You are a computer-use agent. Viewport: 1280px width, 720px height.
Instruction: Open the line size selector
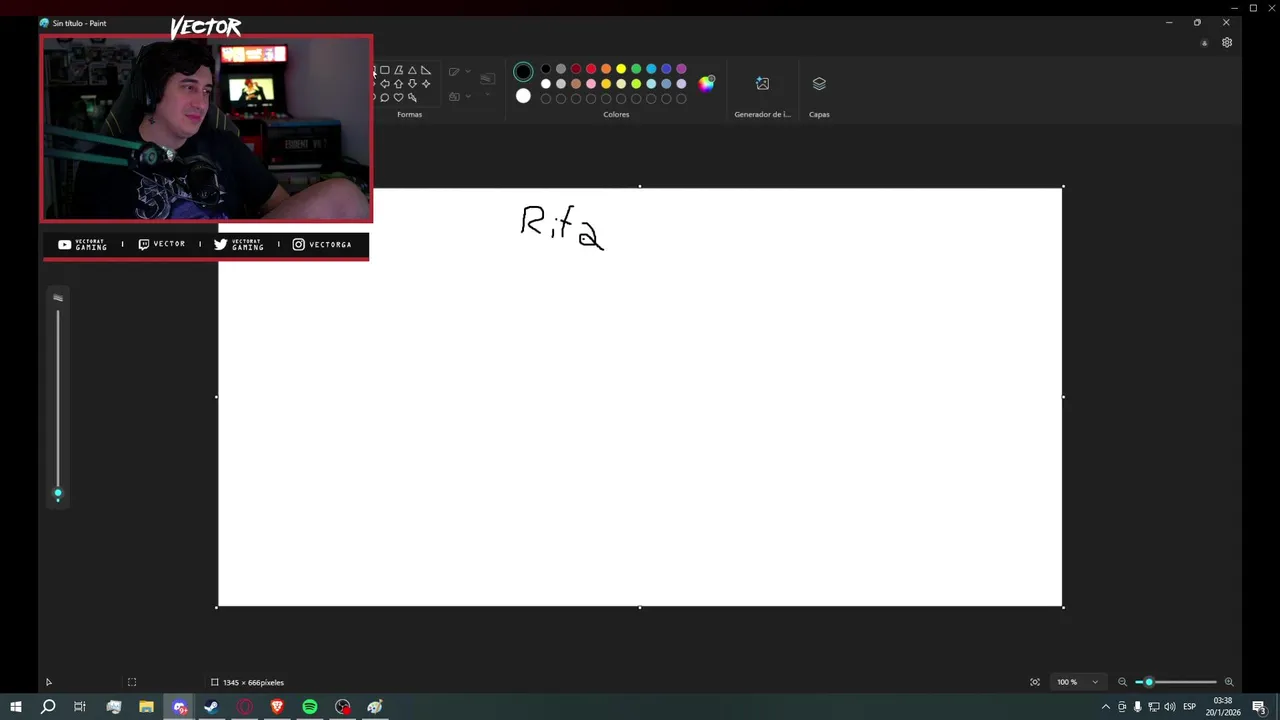487,82
